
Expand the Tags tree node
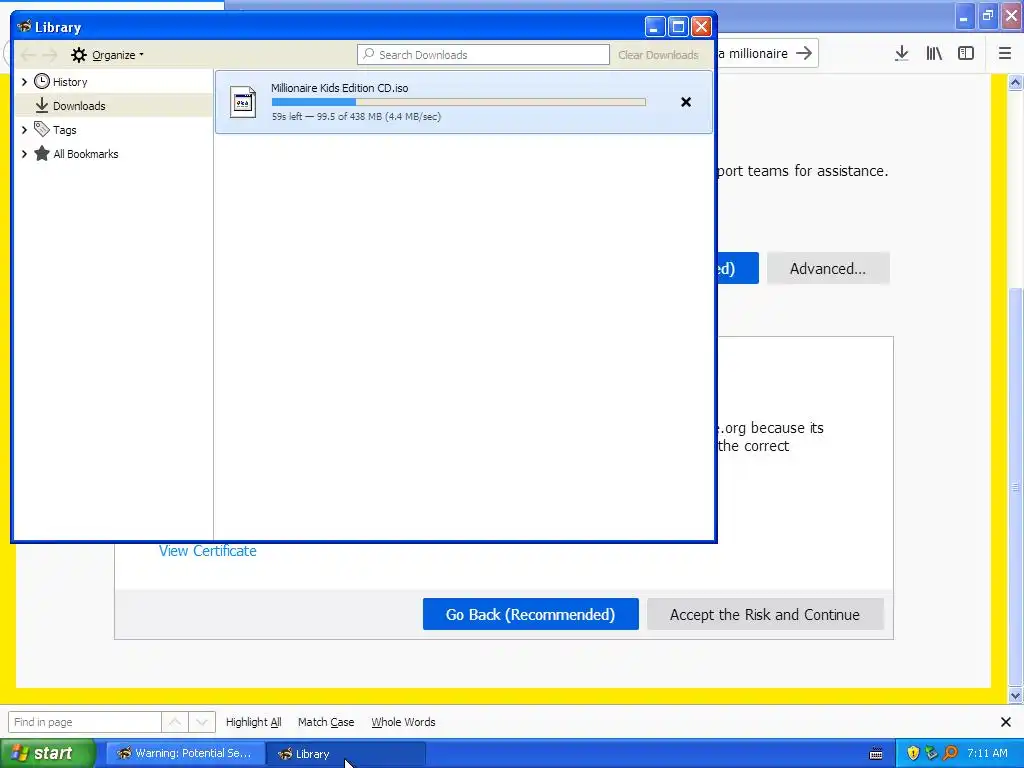point(24,130)
